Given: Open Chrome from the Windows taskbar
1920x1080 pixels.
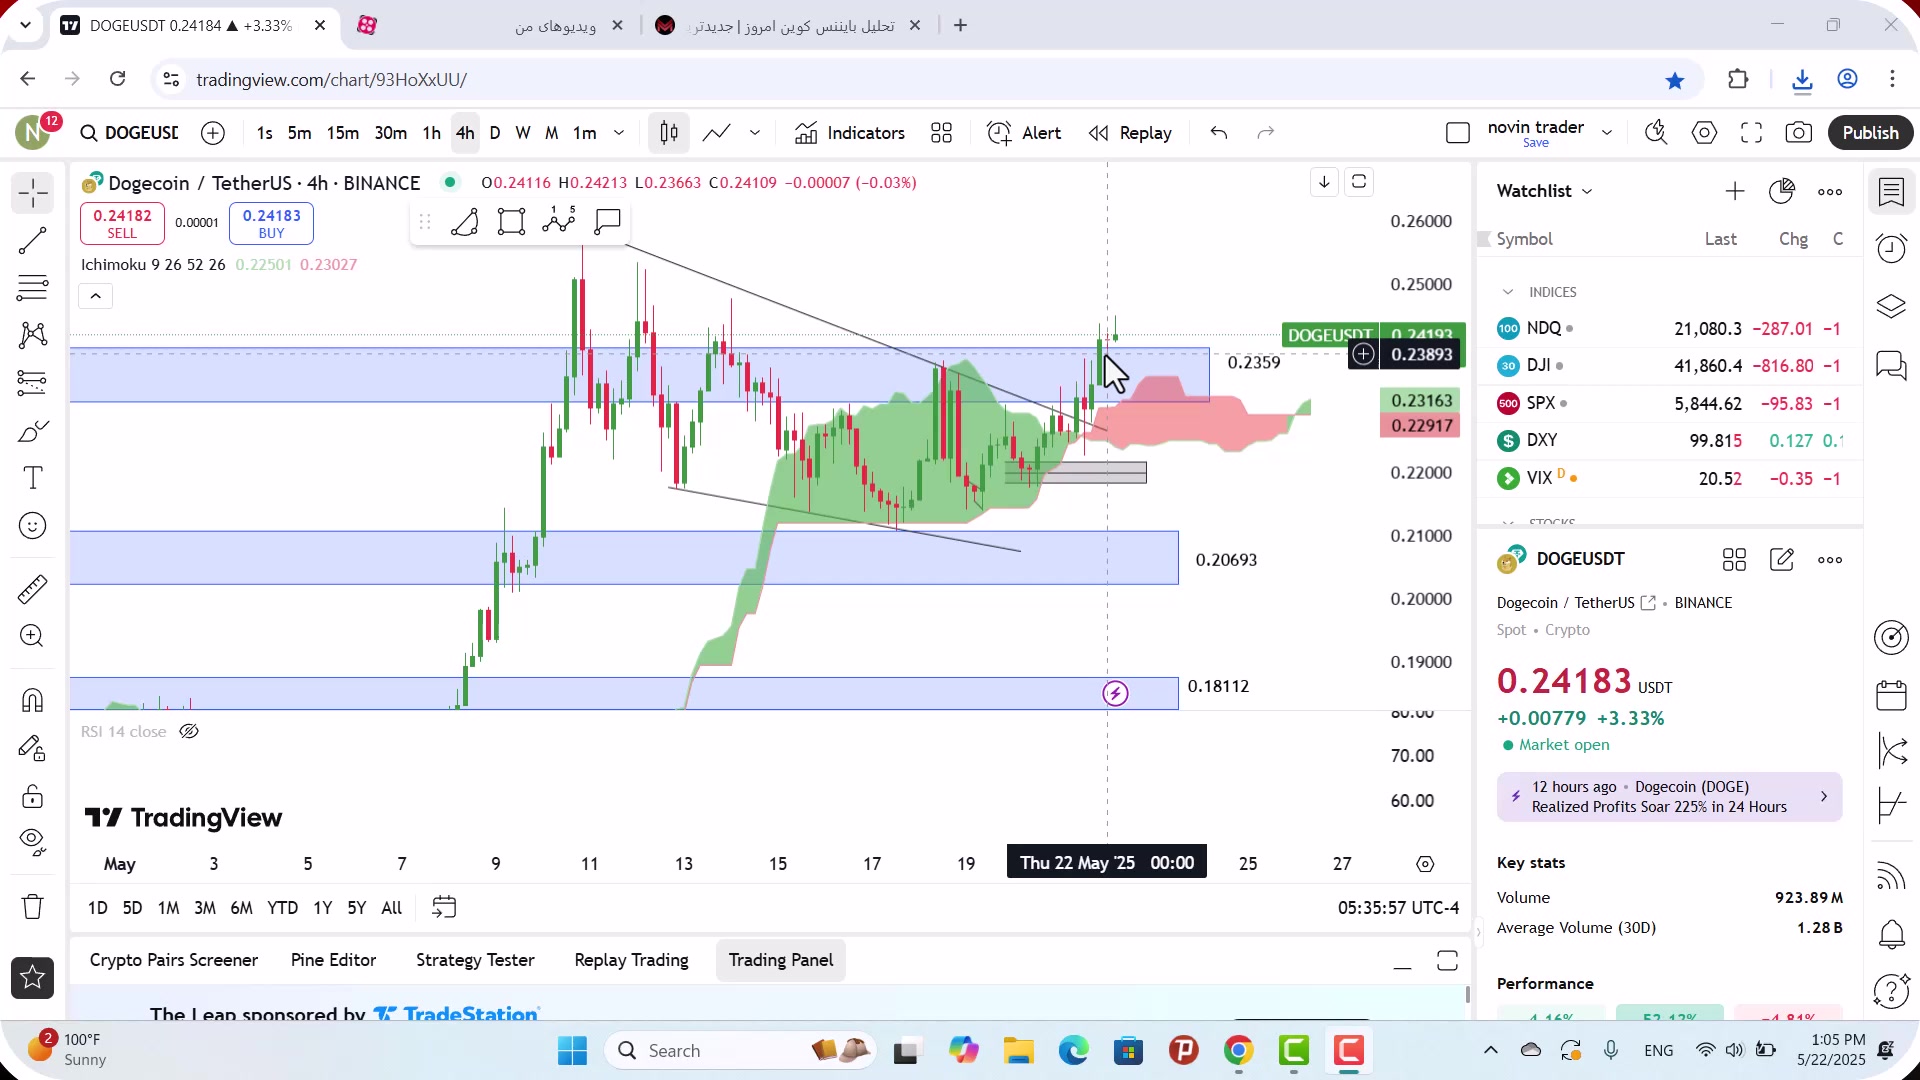Looking at the screenshot, I should pyautogui.click(x=1238, y=1051).
